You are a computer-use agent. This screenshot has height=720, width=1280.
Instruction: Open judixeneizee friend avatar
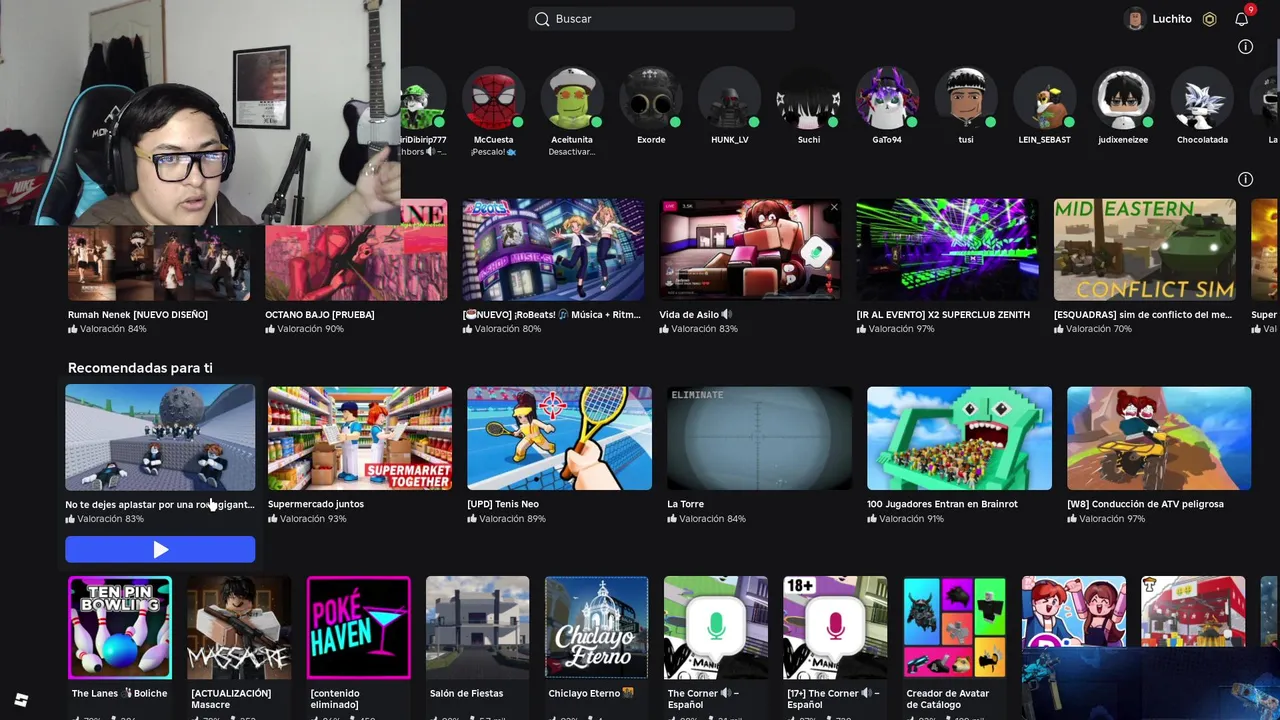[x=1123, y=99]
